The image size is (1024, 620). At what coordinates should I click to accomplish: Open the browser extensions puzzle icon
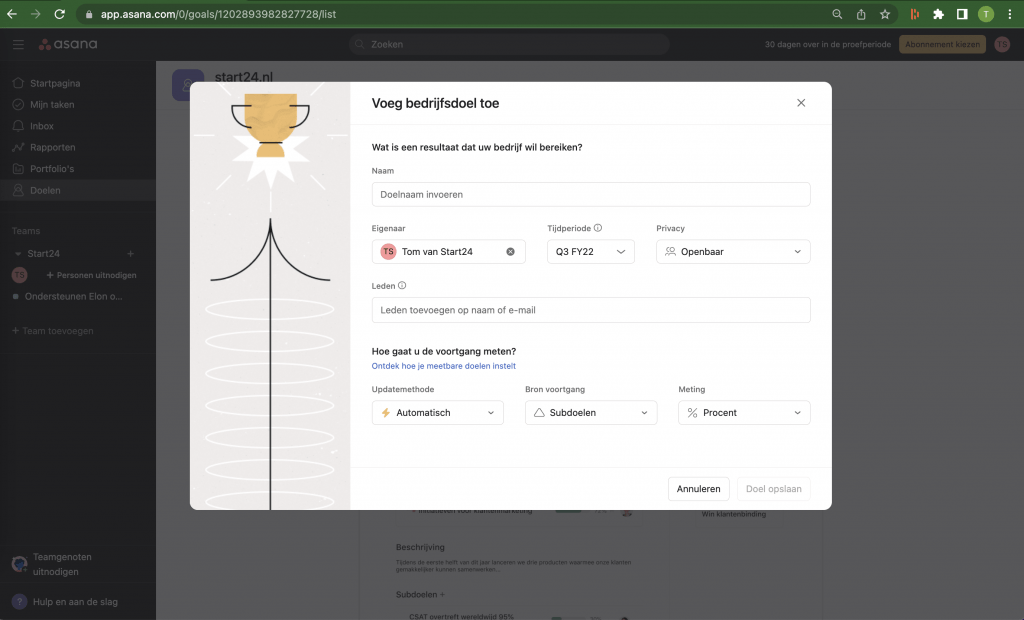pos(938,14)
